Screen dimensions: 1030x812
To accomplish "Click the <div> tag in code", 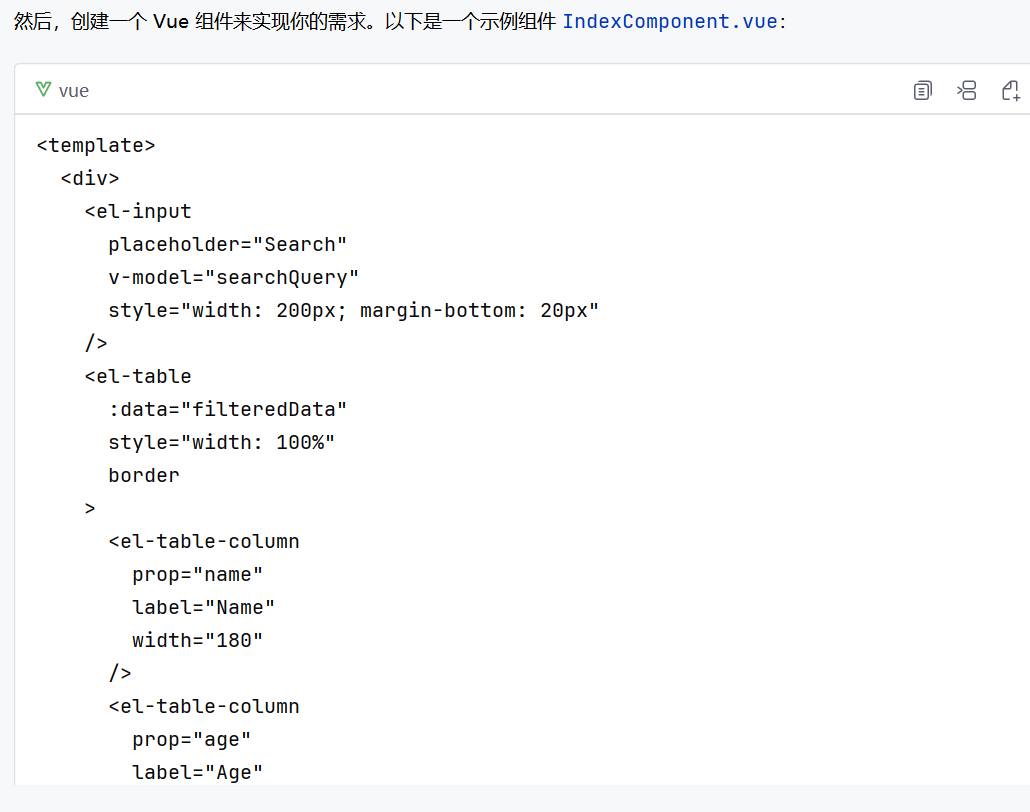I will [x=89, y=178].
